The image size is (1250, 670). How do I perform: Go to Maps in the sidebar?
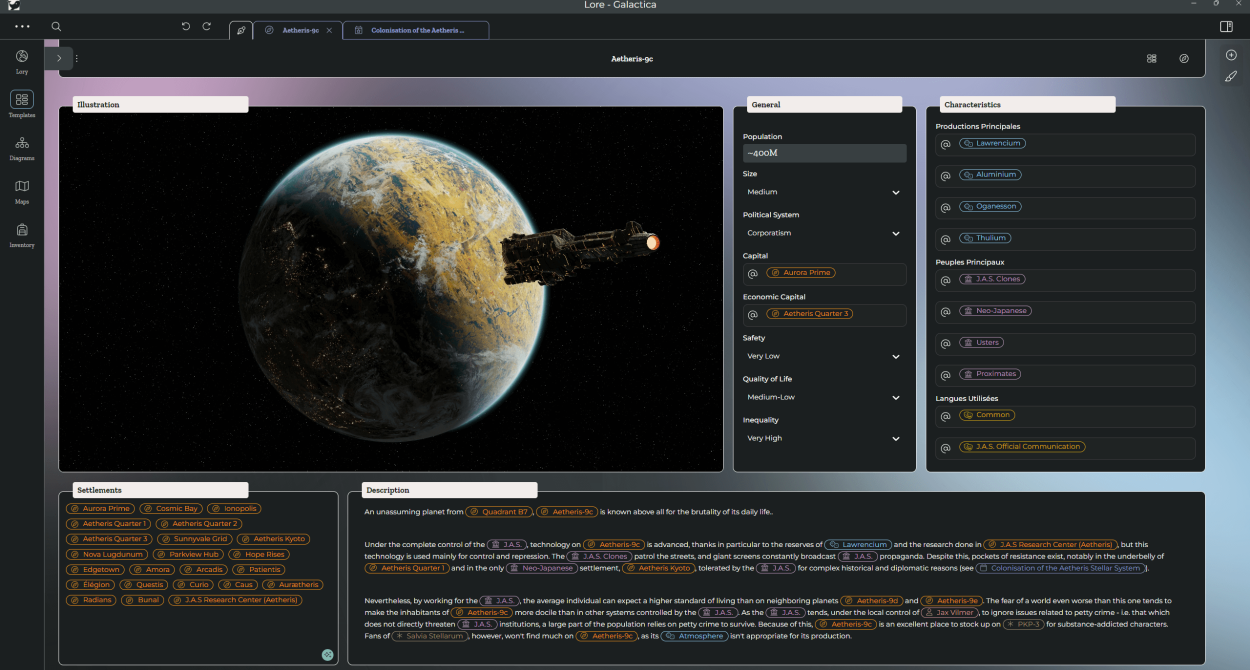22,190
